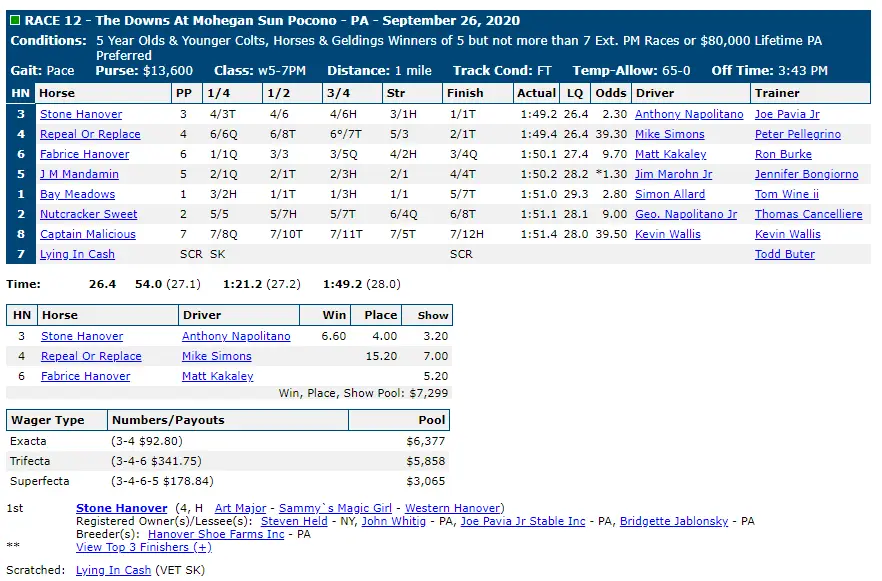The height and width of the screenshot is (581, 882).
Task: Open driver Mike Simons in results table
Action: [x=669, y=134]
